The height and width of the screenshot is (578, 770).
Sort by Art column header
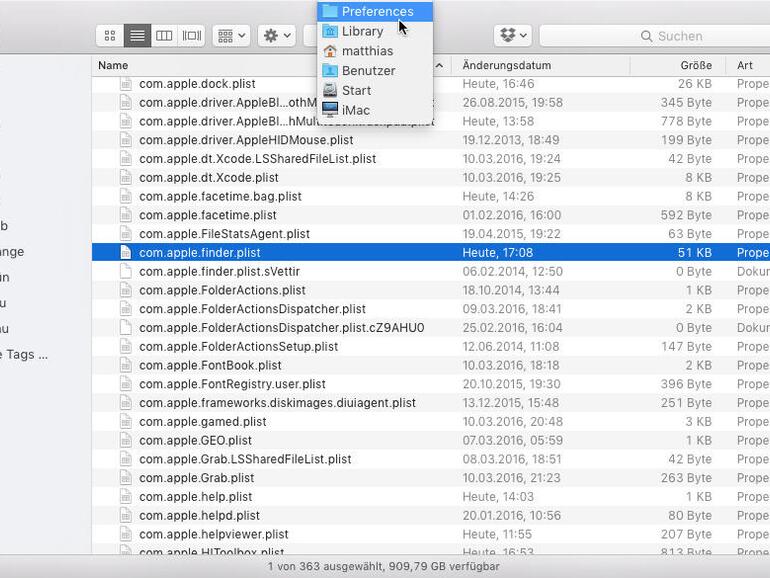coord(747,65)
